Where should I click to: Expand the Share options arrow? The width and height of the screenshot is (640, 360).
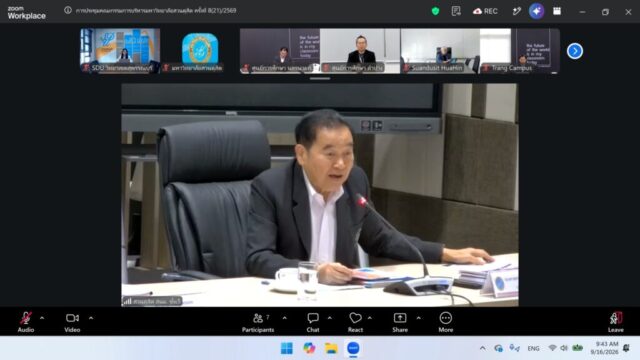(418, 318)
